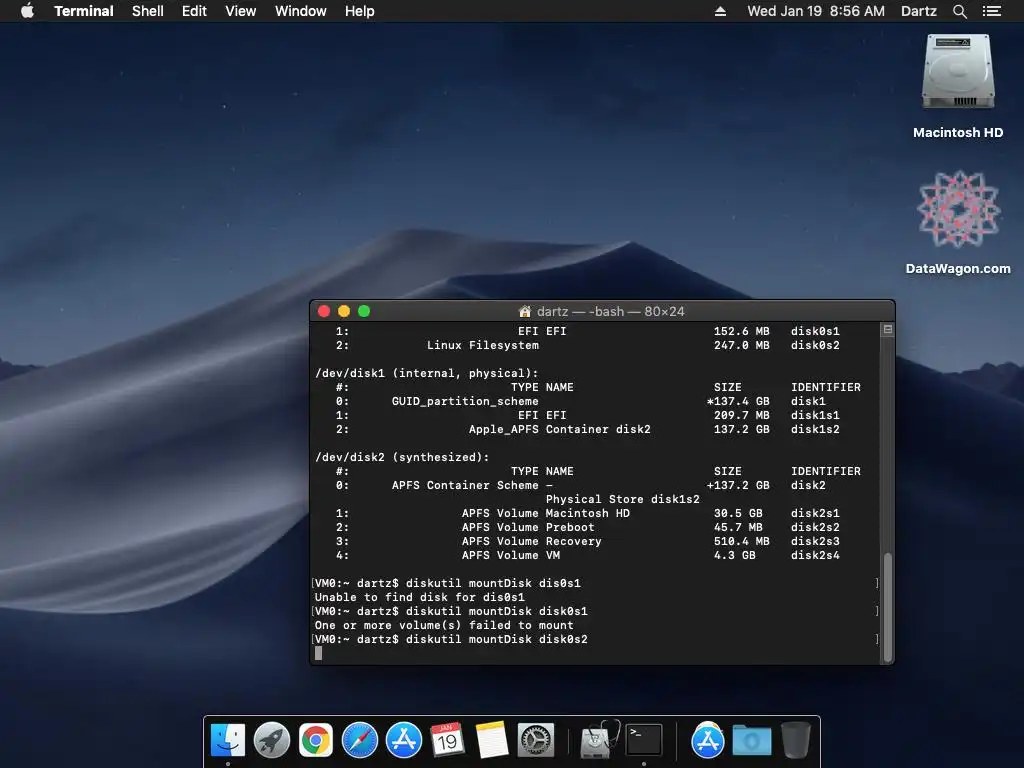Open Calendar icon showing 19 in Dock
Screen dimensions: 1024x768
click(x=447, y=741)
